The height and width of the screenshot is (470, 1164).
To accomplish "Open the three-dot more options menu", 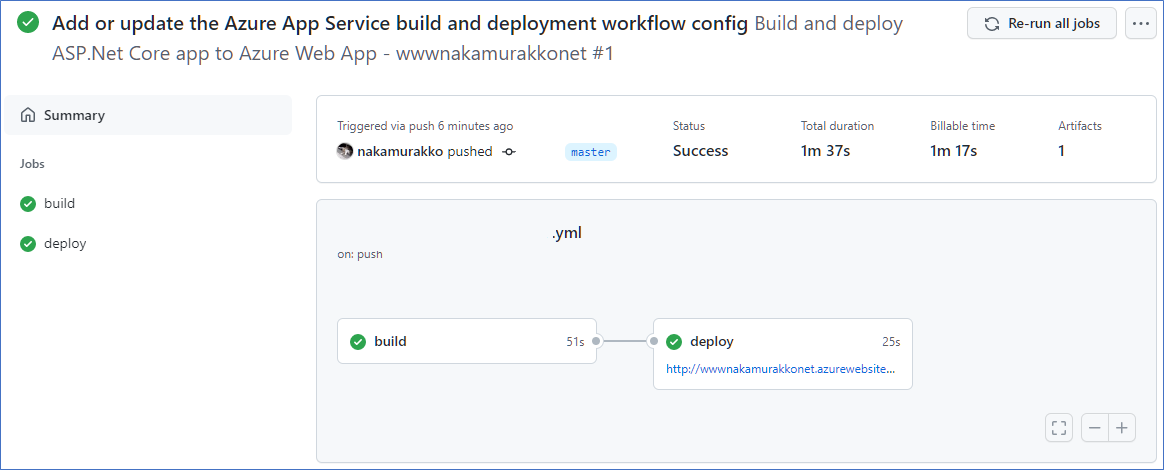I will point(1141,24).
